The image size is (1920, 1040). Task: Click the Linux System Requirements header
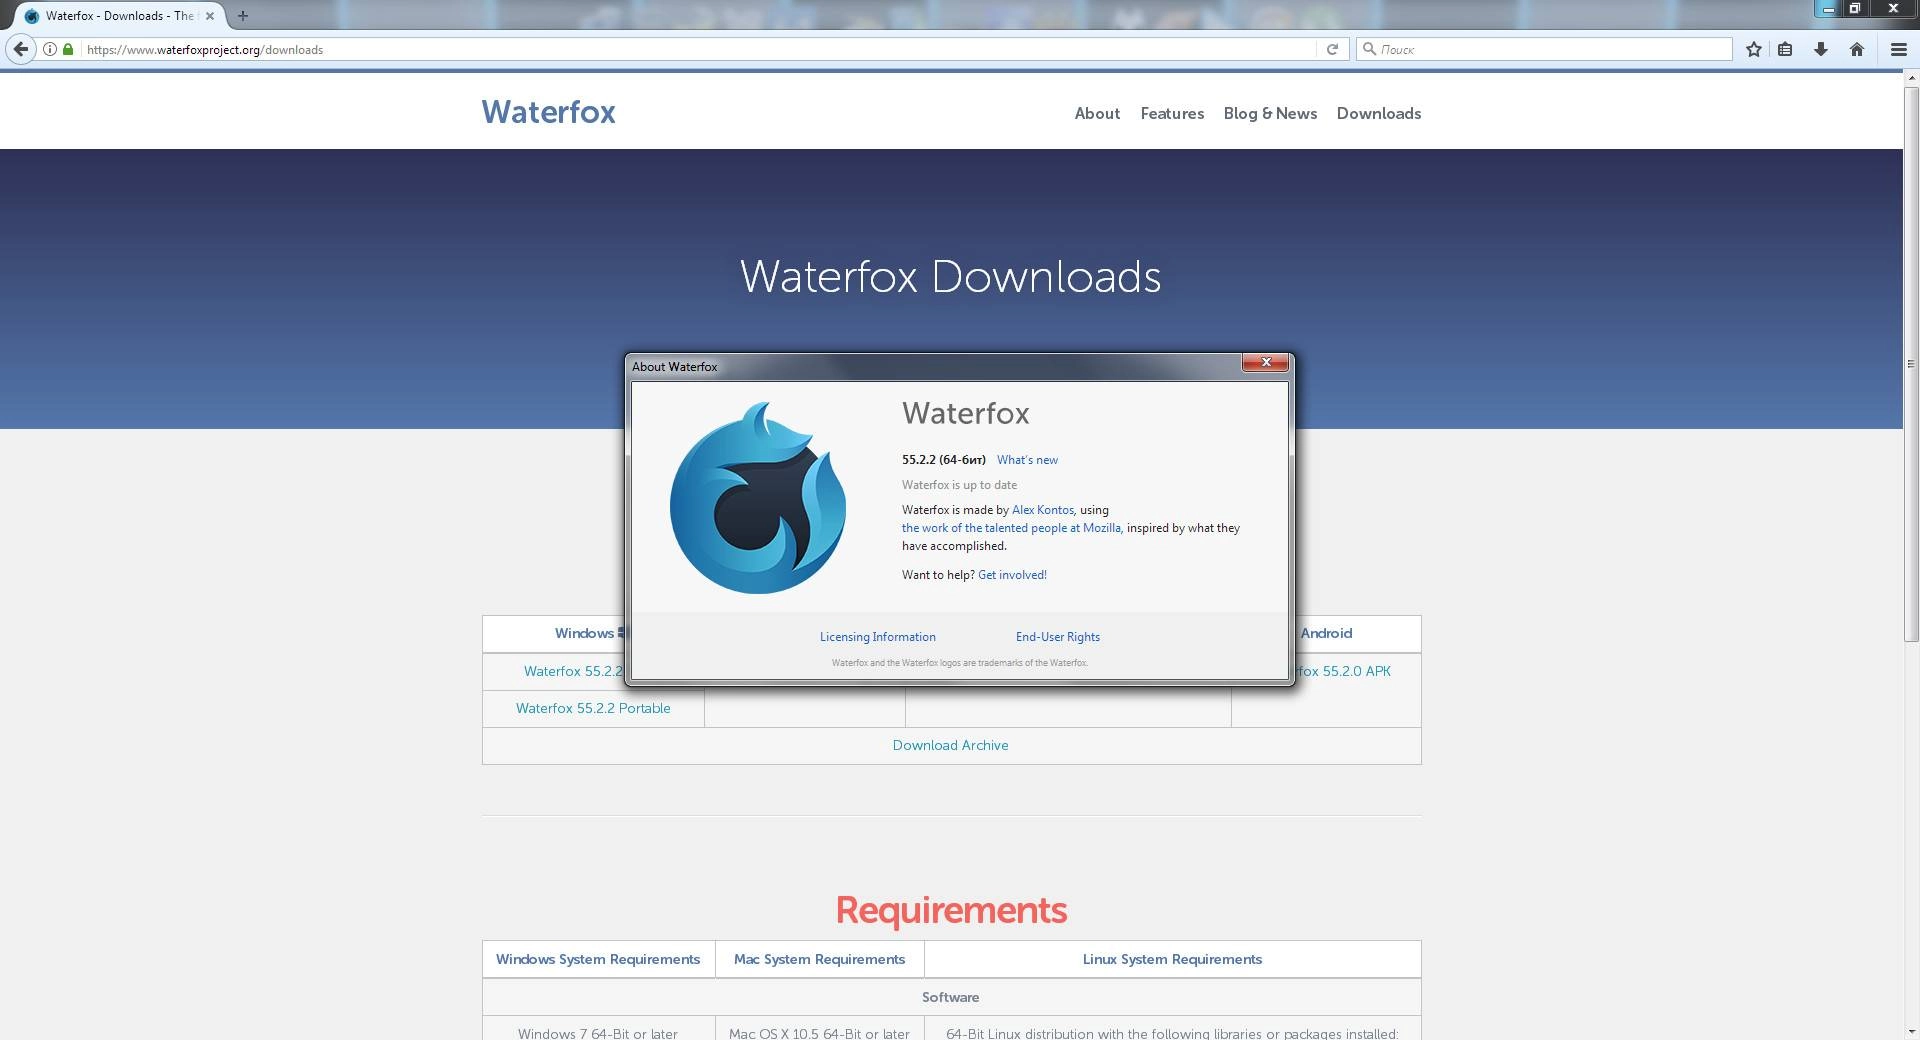pyautogui.click(x=1172, y=959)
